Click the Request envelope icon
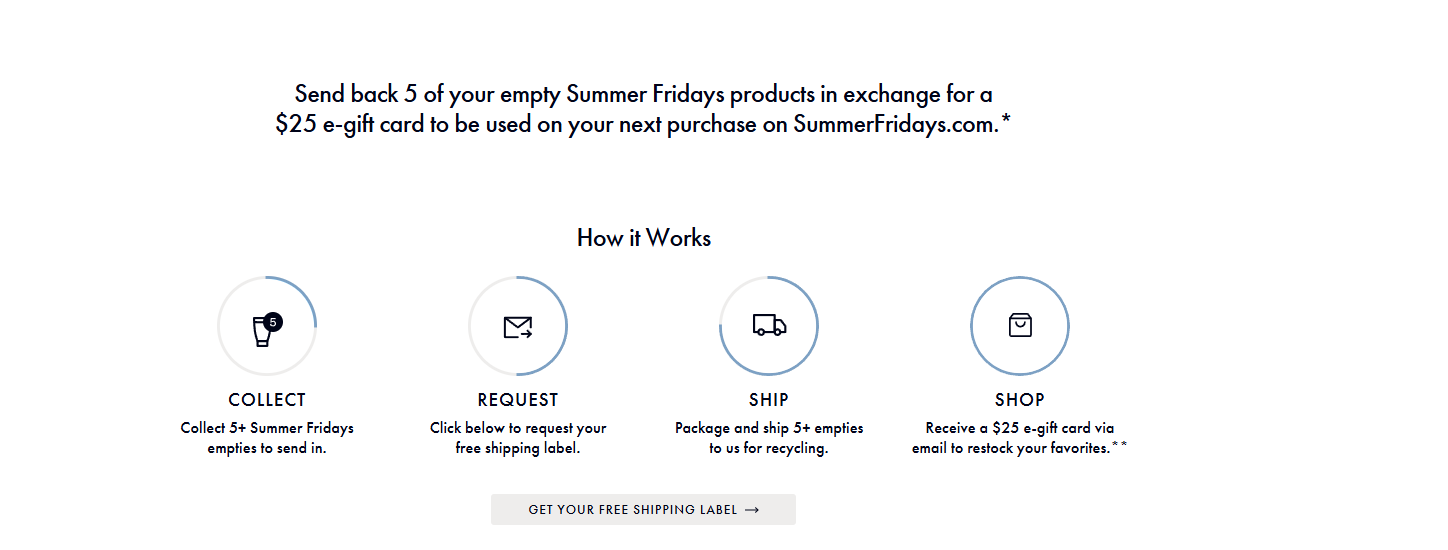Screen dimensions: 1448x550 518,327
